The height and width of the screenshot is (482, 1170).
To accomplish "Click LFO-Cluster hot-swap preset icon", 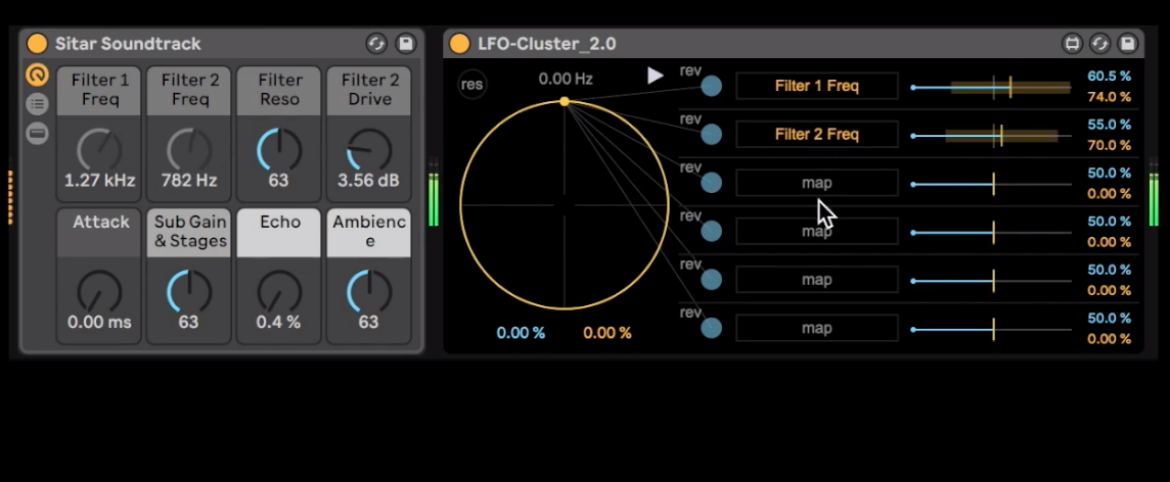I will [1100, 44].
